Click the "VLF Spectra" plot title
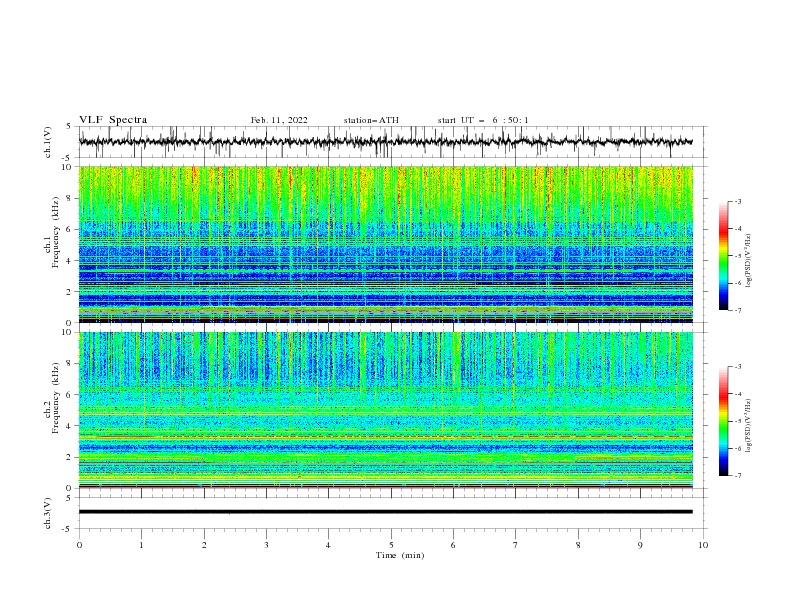The width and height of the screenshot is (792, 612). pyautogui.click(x=113, y=120)
